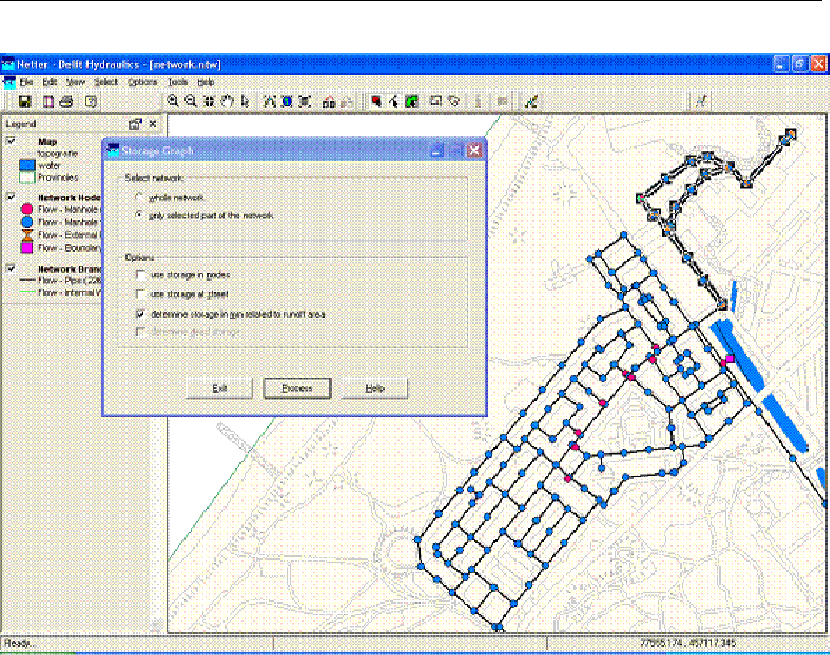This screenshot has height=655, width=830.
Task: Toggle Network Nodes legend group visibility
Action: click(11, 197)
